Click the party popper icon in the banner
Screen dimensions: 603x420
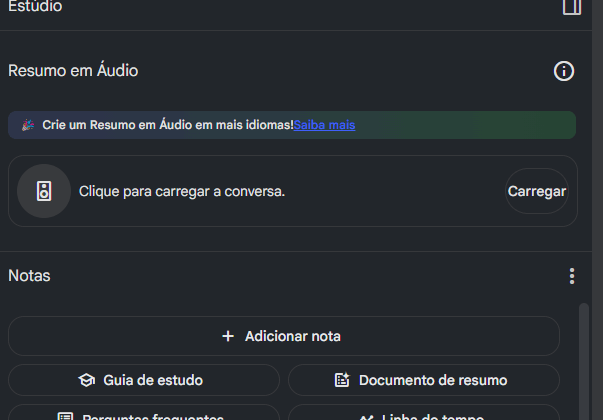27,125
